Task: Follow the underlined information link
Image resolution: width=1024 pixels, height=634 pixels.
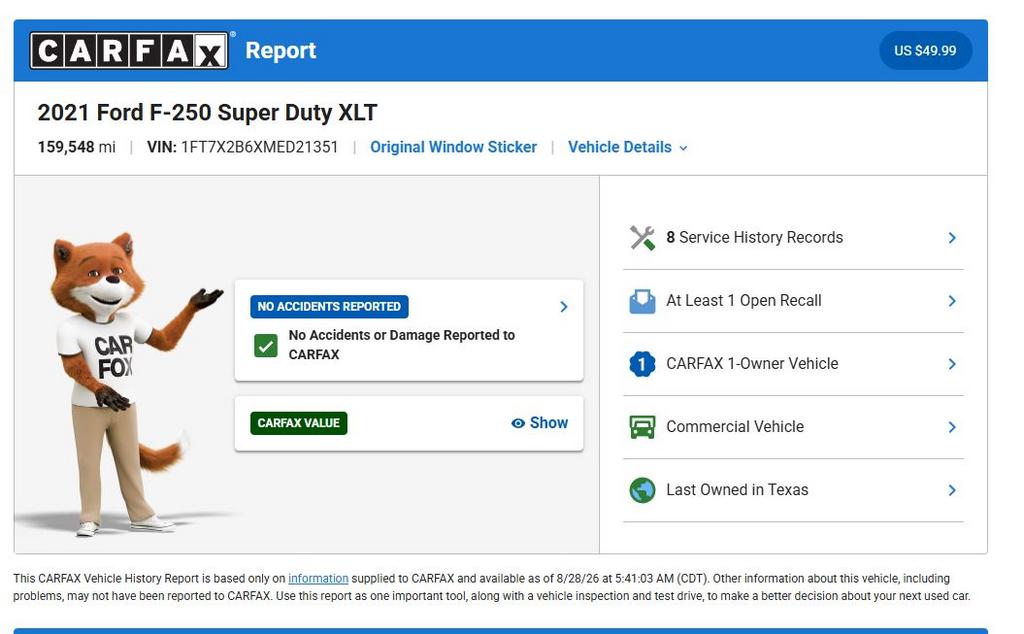Action: pos(318,579)
